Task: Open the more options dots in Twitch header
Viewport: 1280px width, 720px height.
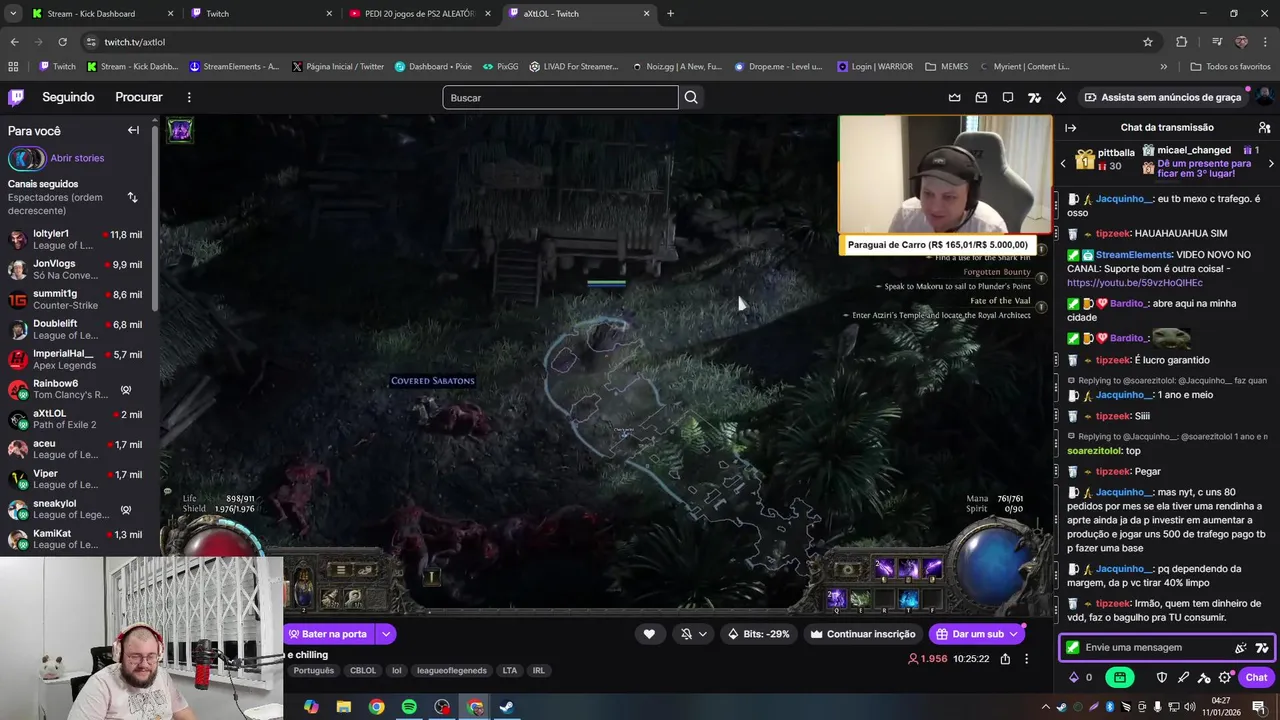Action: click(189, 97)
